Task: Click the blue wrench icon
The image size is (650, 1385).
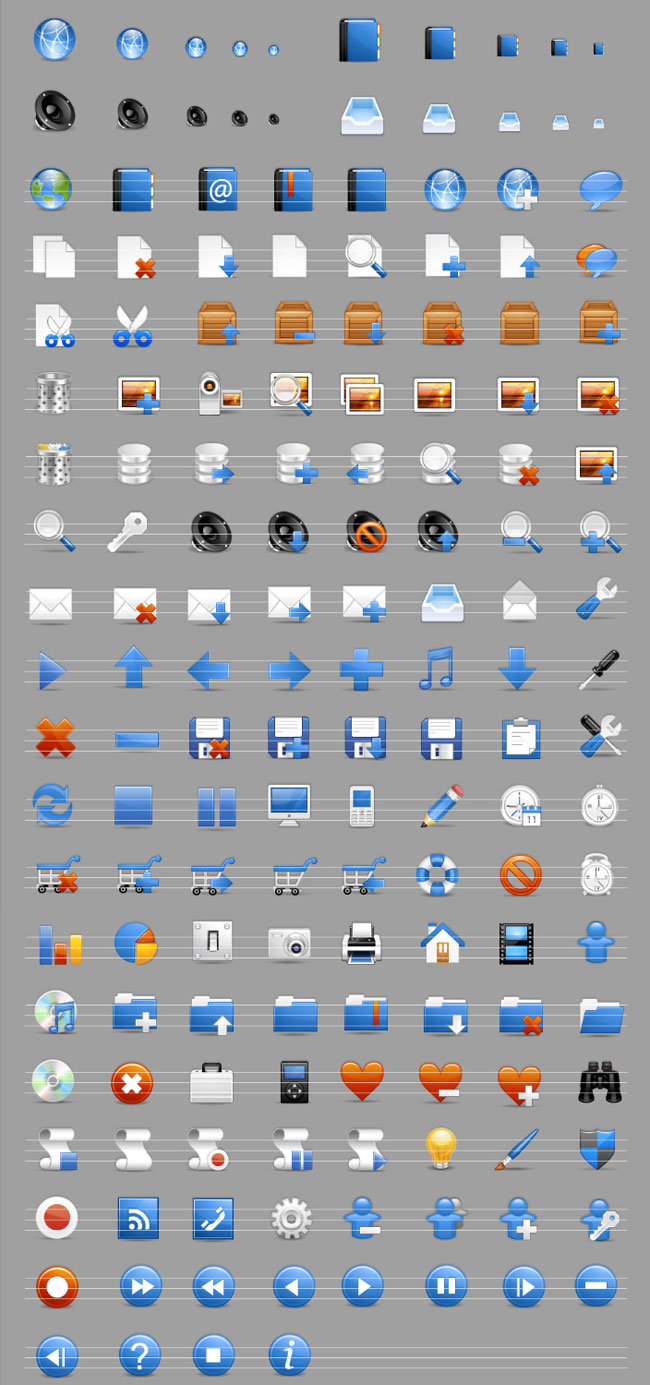Action: pos(597,598)
